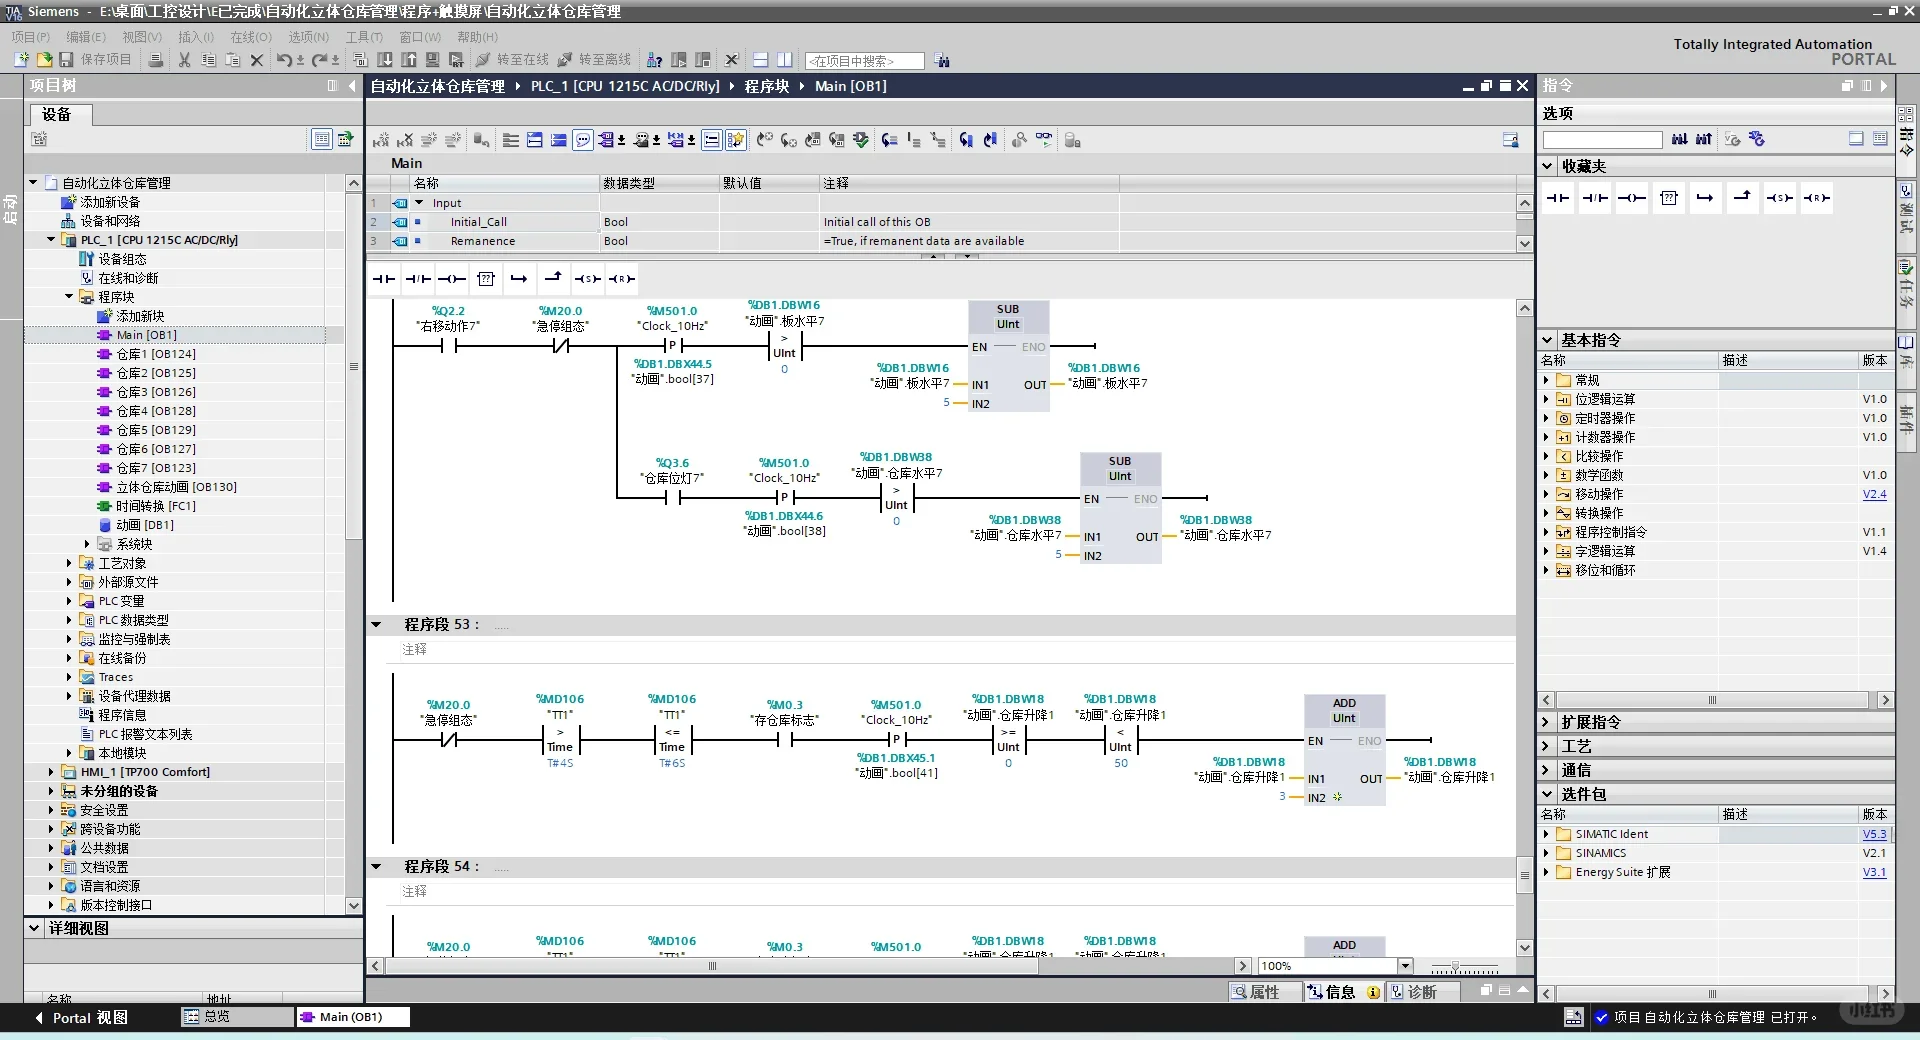
Task: Click the download to device icon
Action: (x=385, y=60)
